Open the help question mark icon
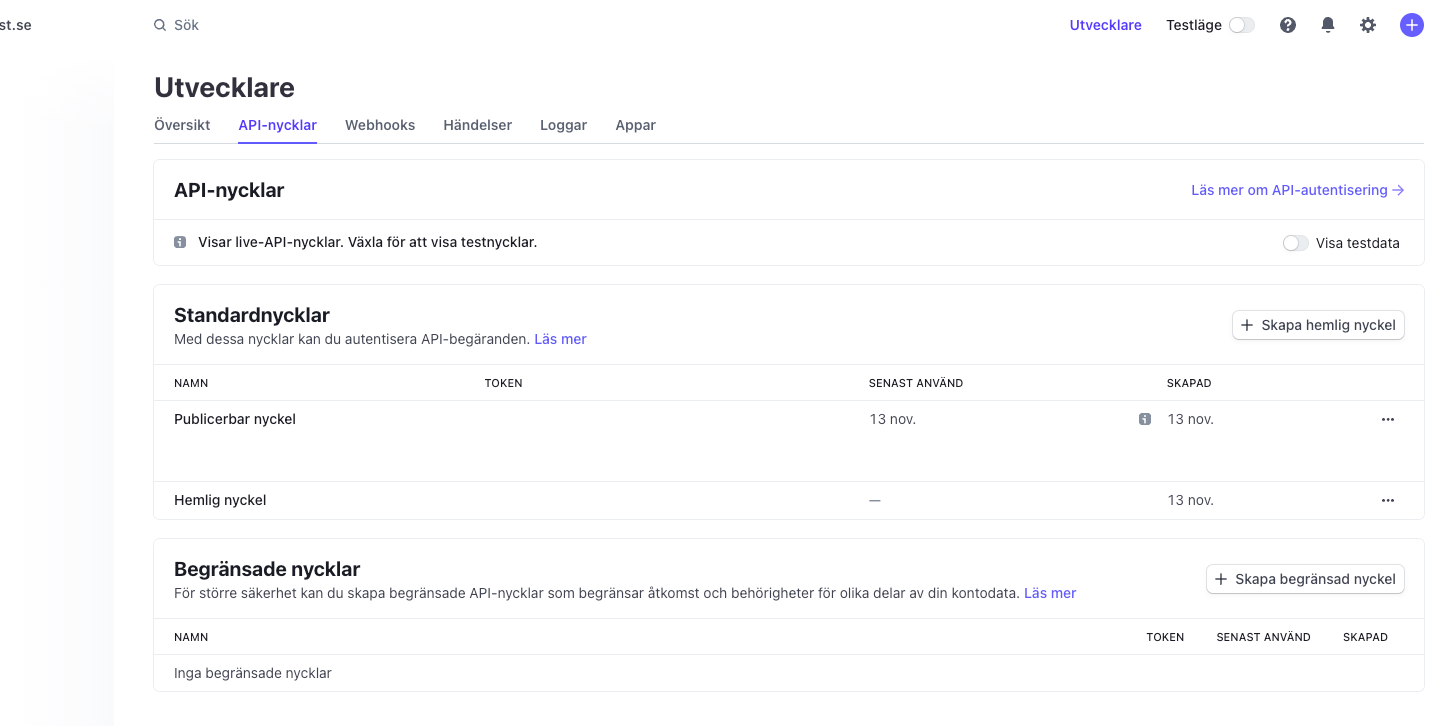Screen dimensions: 1432x726 pos(1288,25)
